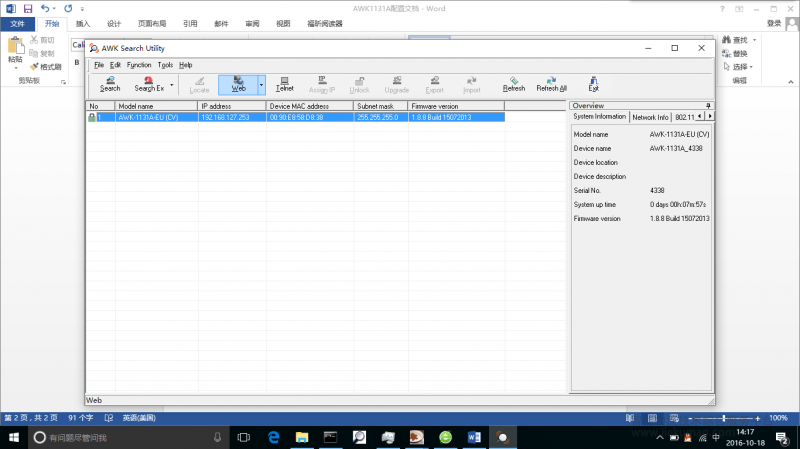
Task: Open the Web console toolbar button
Action: (x=238, y=85)
